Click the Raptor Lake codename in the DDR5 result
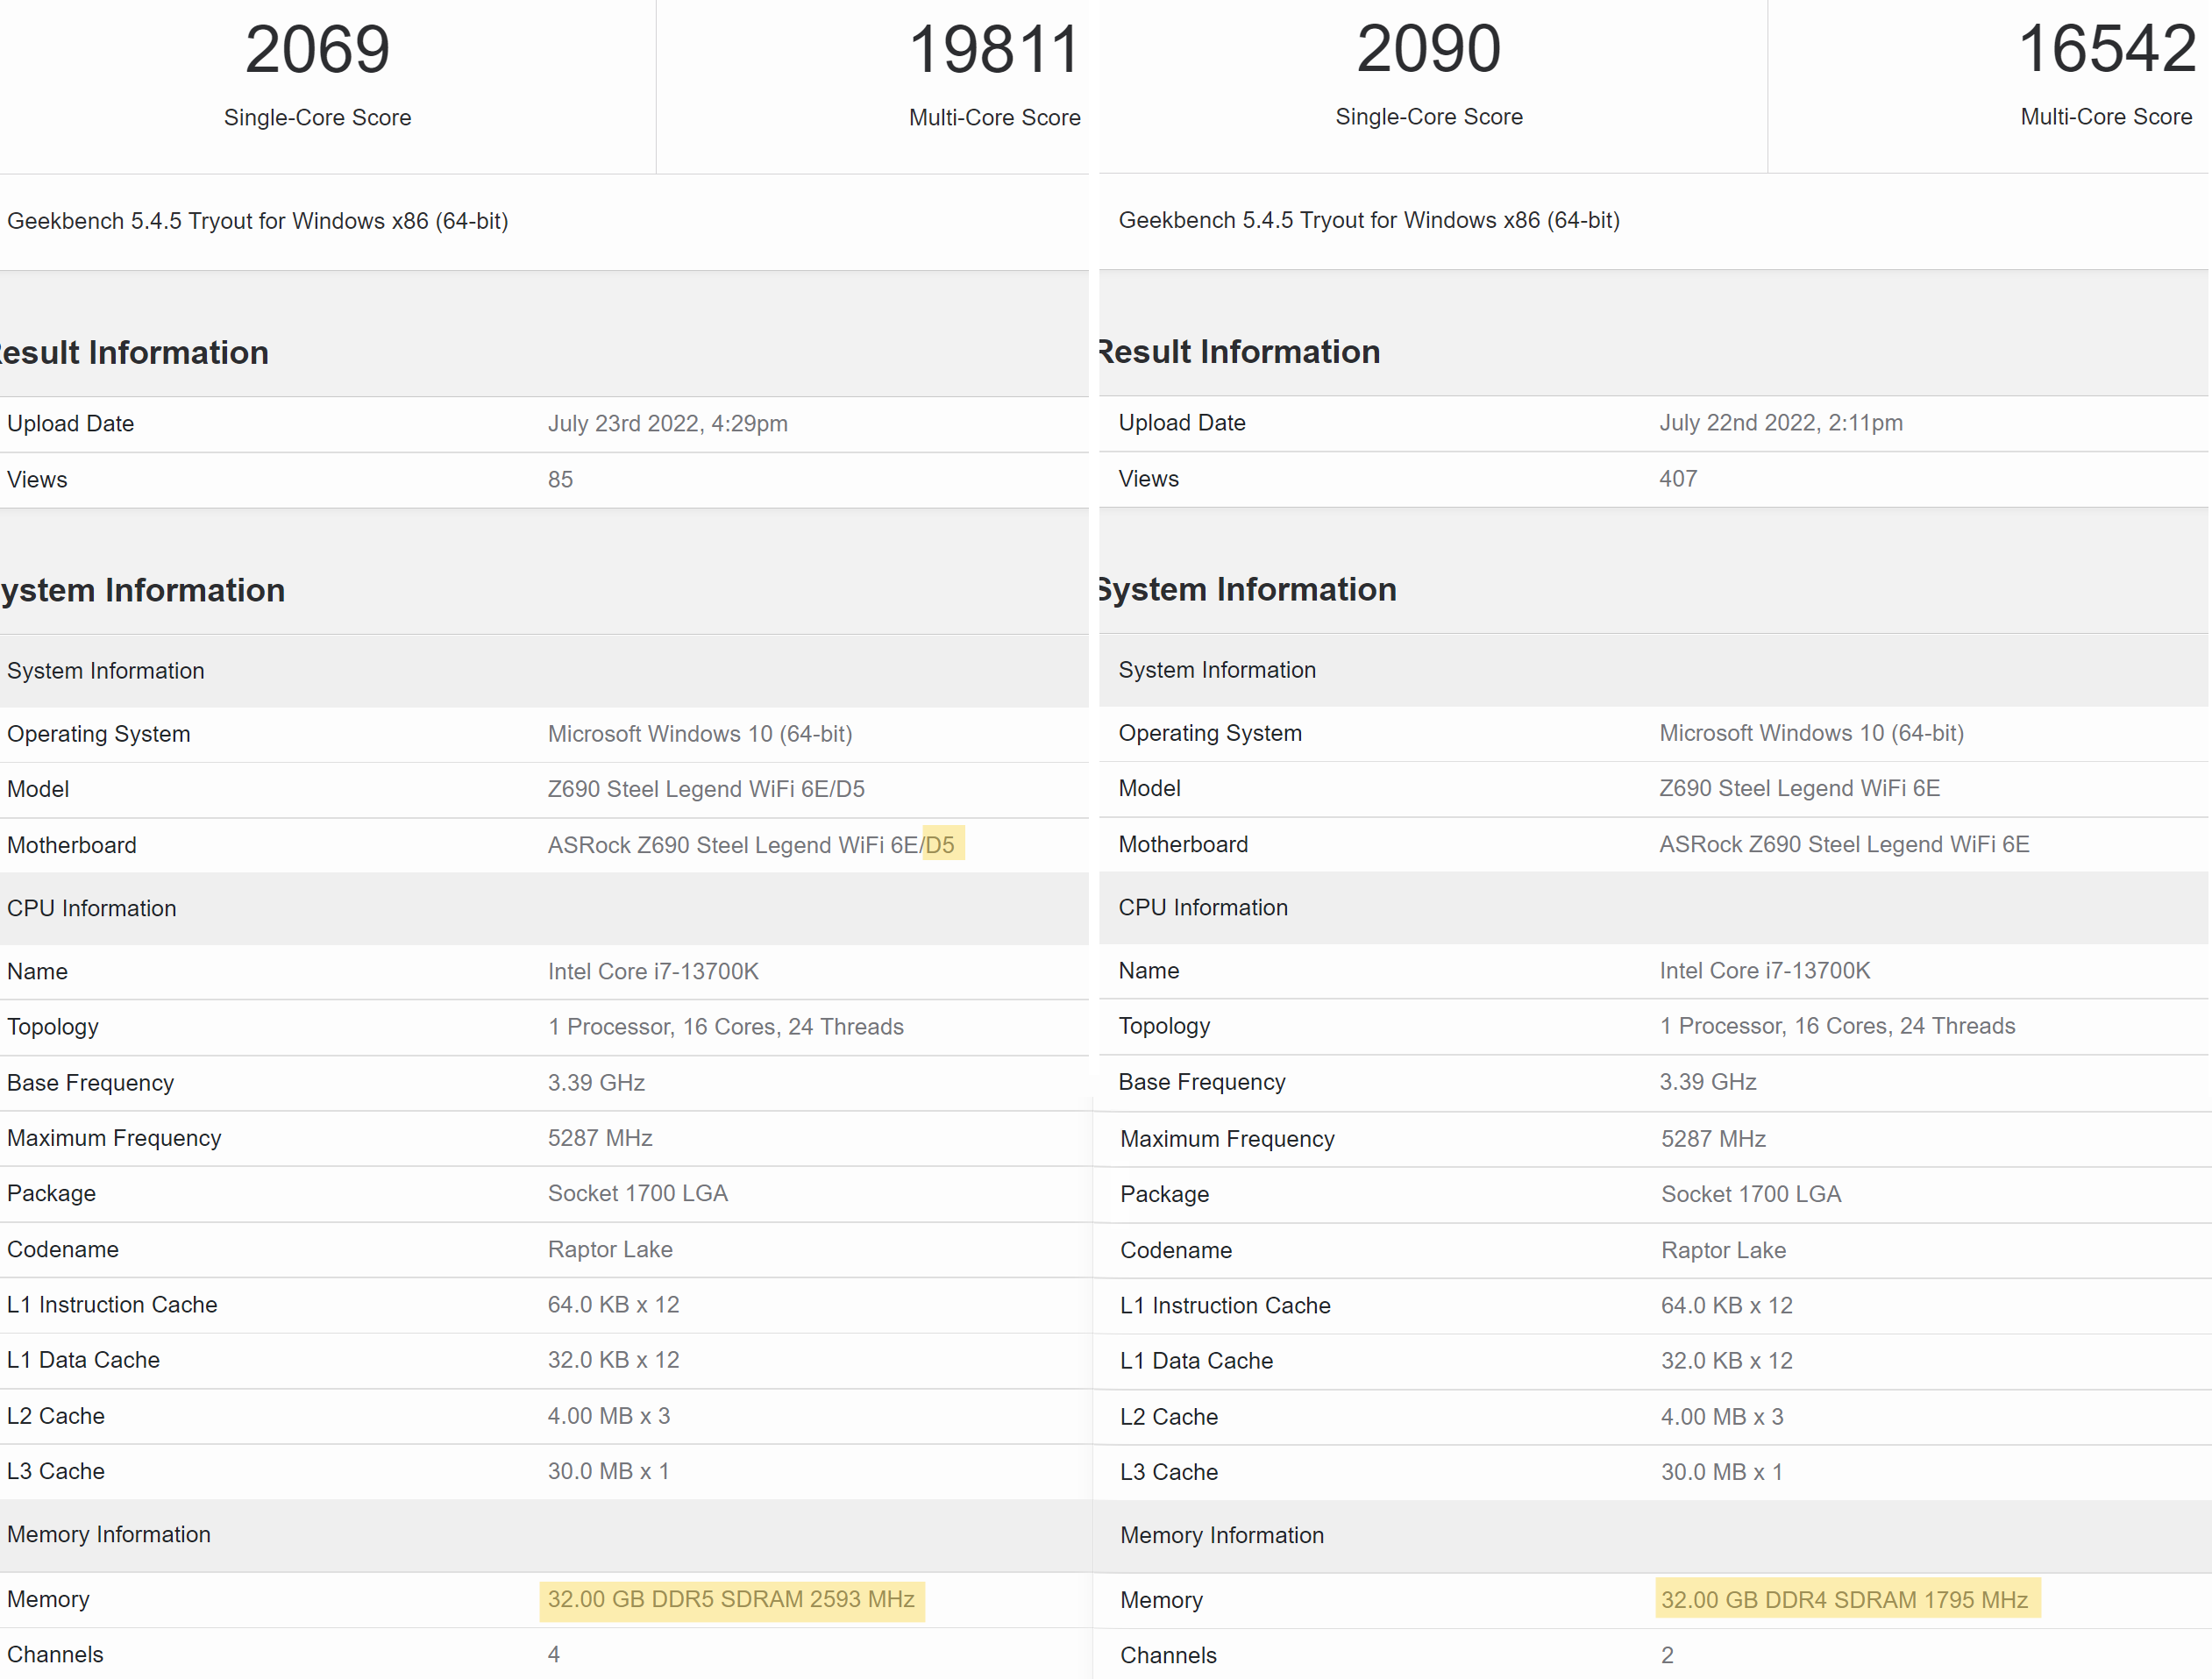The height and width of the screenshot is (1679, 2212). 610,1249
